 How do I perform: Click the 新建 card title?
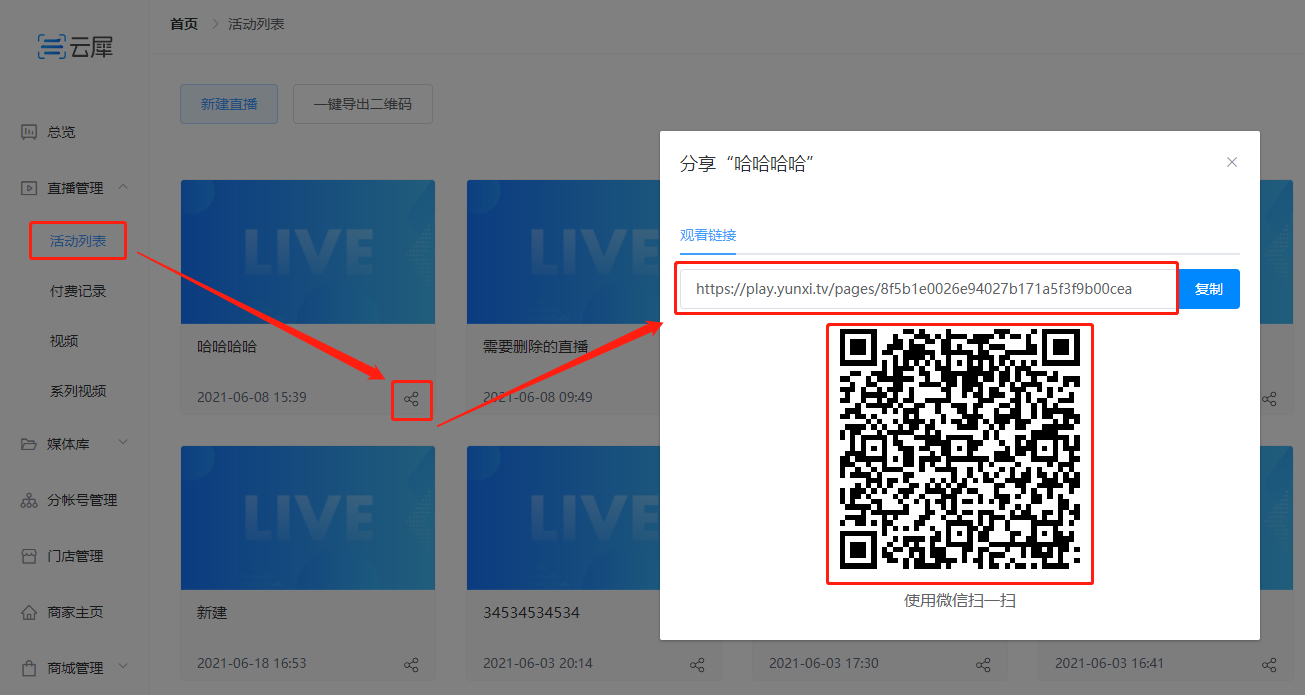pos(212,612)
